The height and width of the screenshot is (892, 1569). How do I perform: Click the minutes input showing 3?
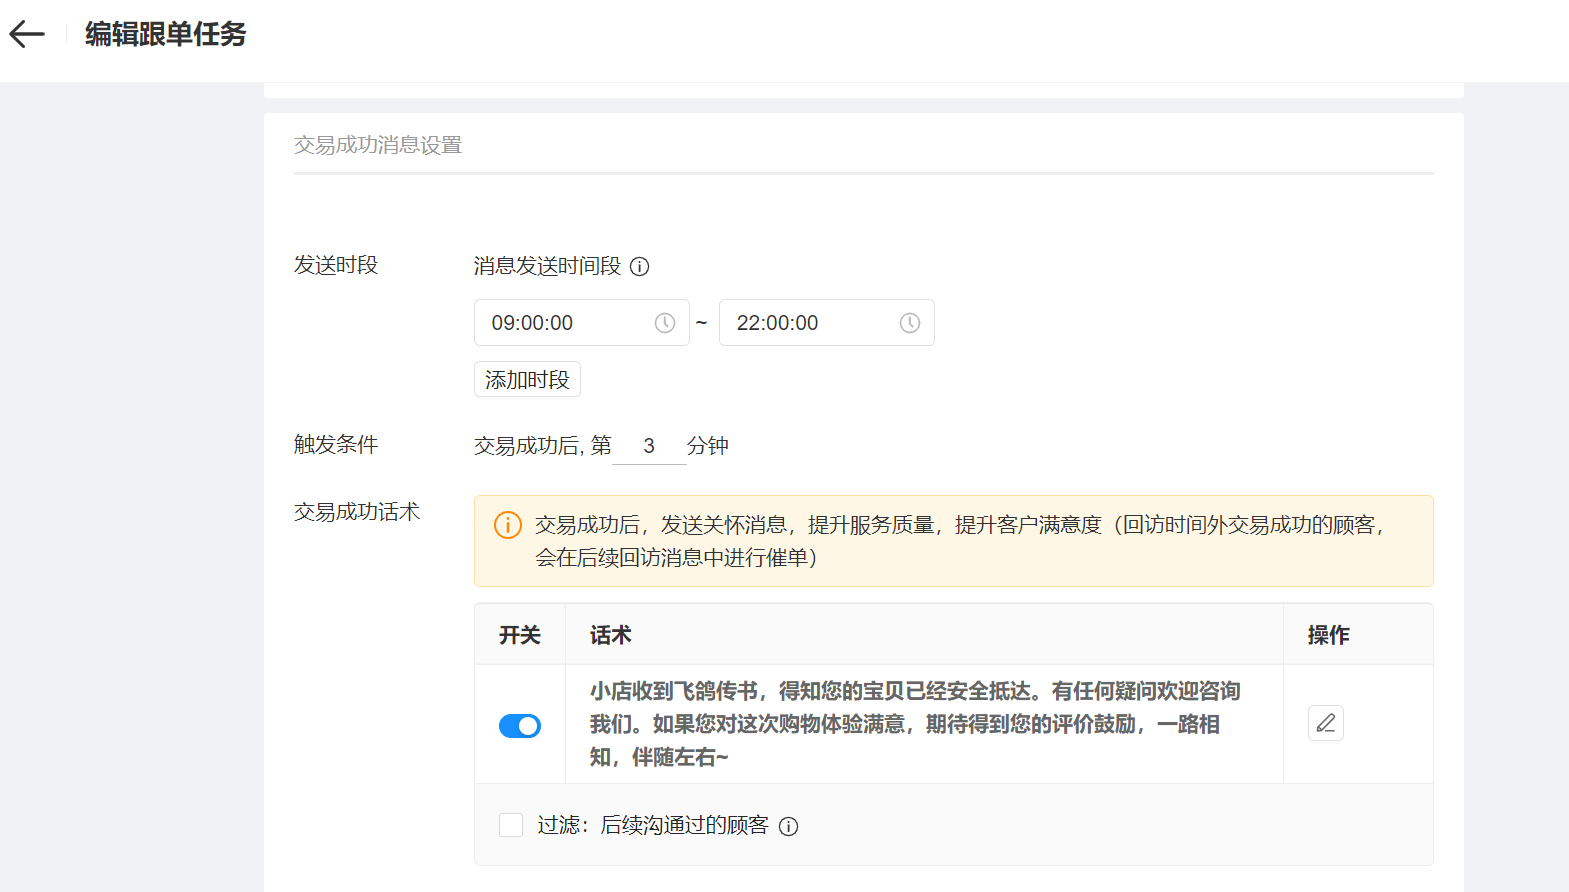tap(649, 446)
